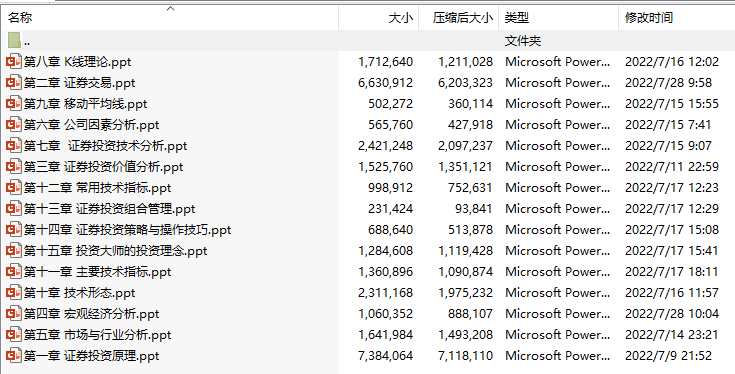Click Microsoft Power... type in 第五章 市场与行业分析 row
The image size is (735, 374).
click(557, 335)
